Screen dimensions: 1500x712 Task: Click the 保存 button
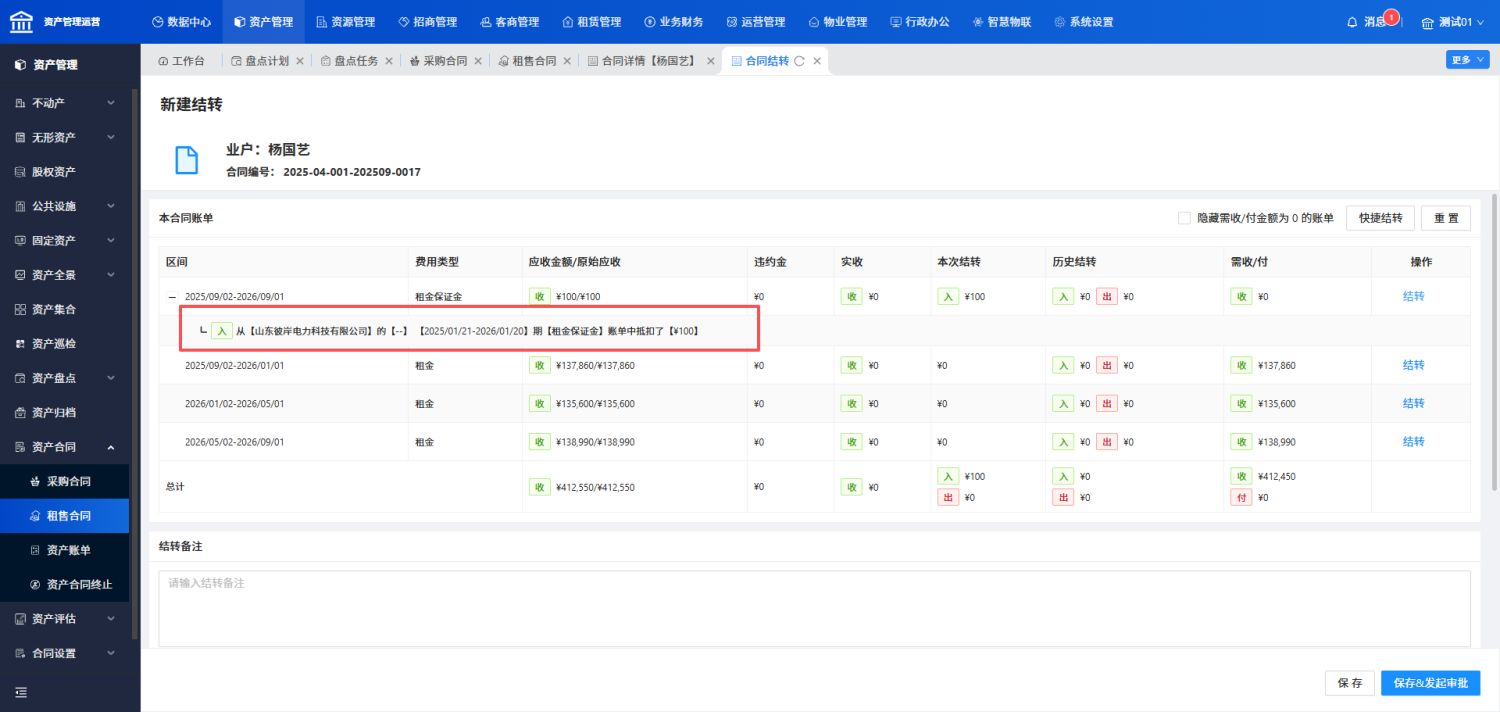1349,683
